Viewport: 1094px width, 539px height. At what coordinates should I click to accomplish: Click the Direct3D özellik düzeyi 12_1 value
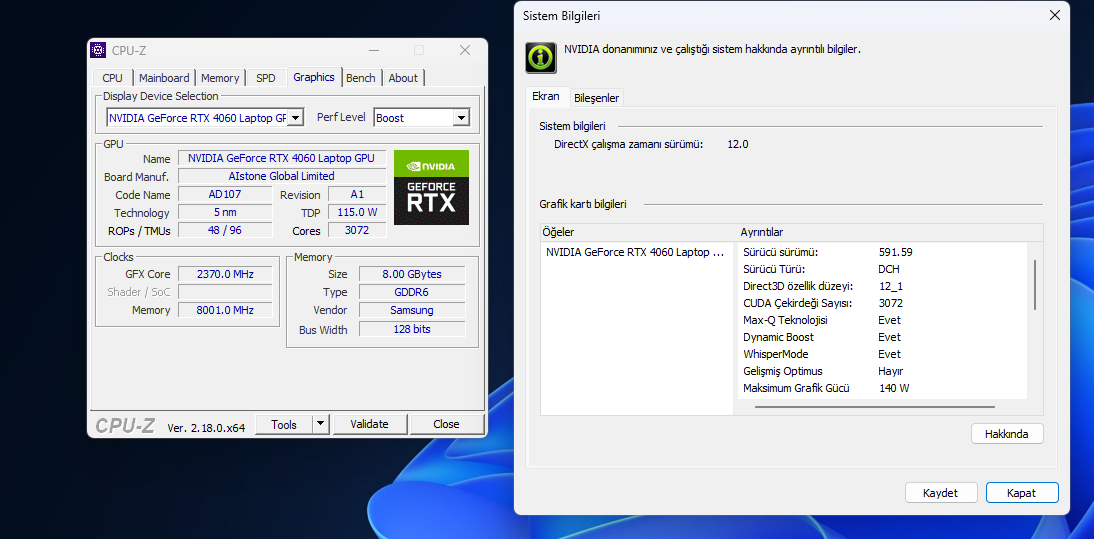(890, 286)
